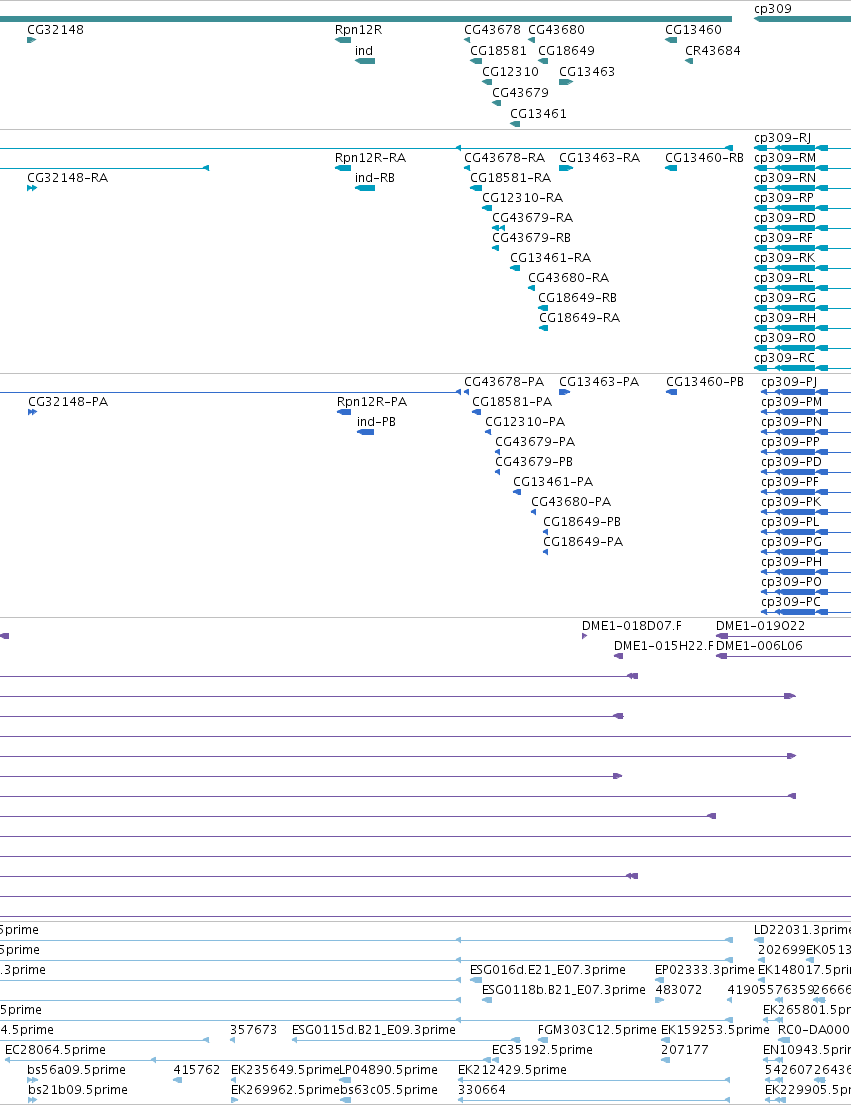851x1105 pixels.
Task: Select clone DME1-019022
Action: pyautogui.click(x=760, y=626)
